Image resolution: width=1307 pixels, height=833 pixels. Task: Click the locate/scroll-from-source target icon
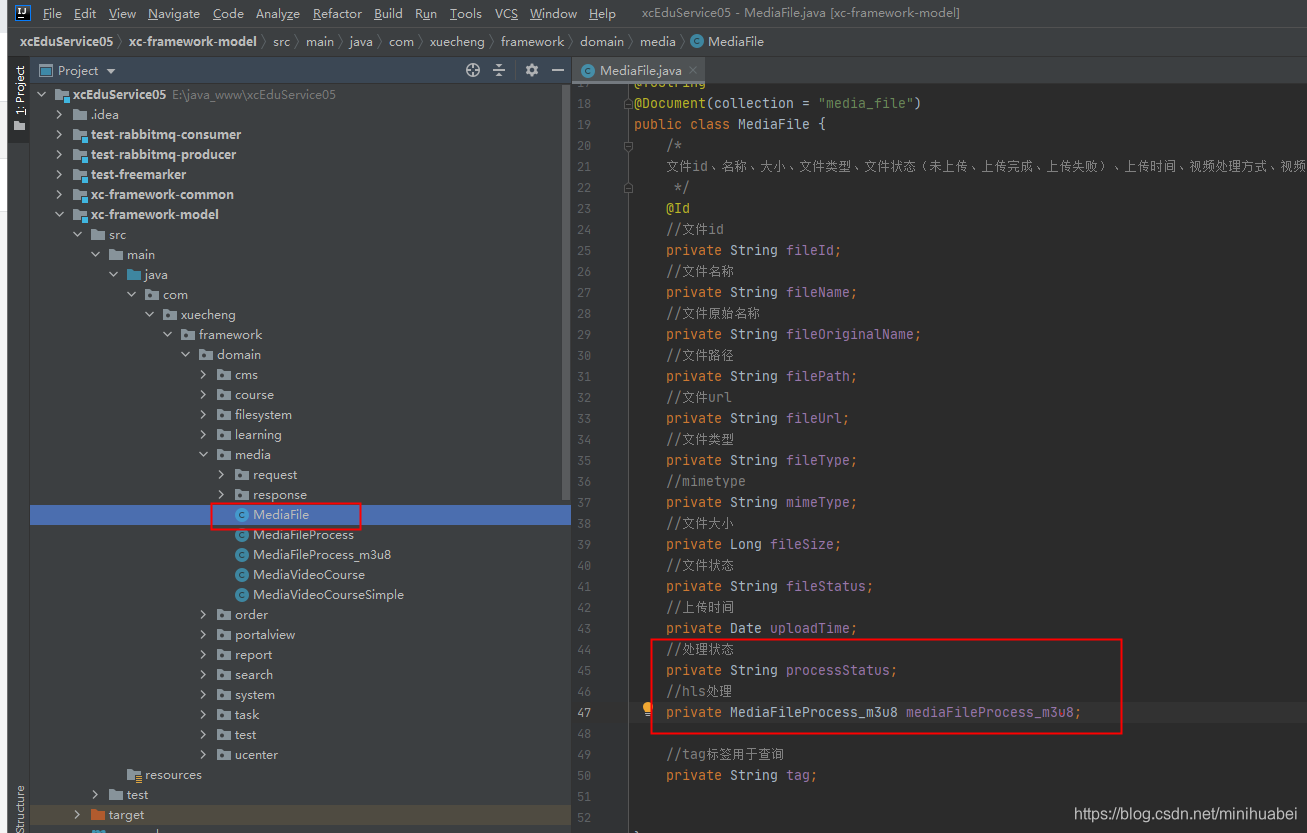pyautogui.click(x=473, y=70)
